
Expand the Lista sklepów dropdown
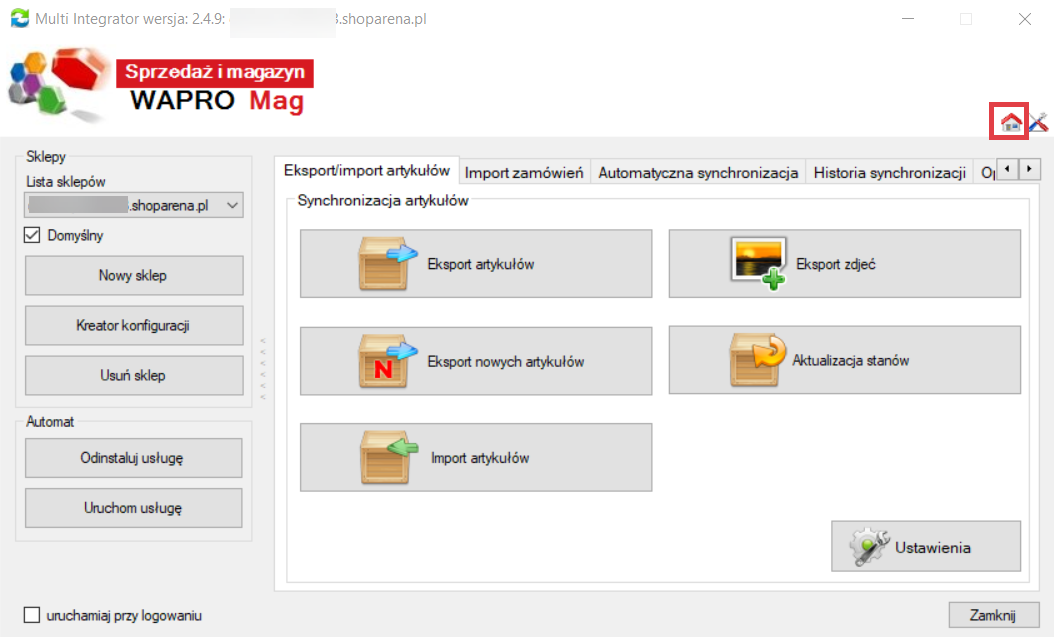pos(233,206)
